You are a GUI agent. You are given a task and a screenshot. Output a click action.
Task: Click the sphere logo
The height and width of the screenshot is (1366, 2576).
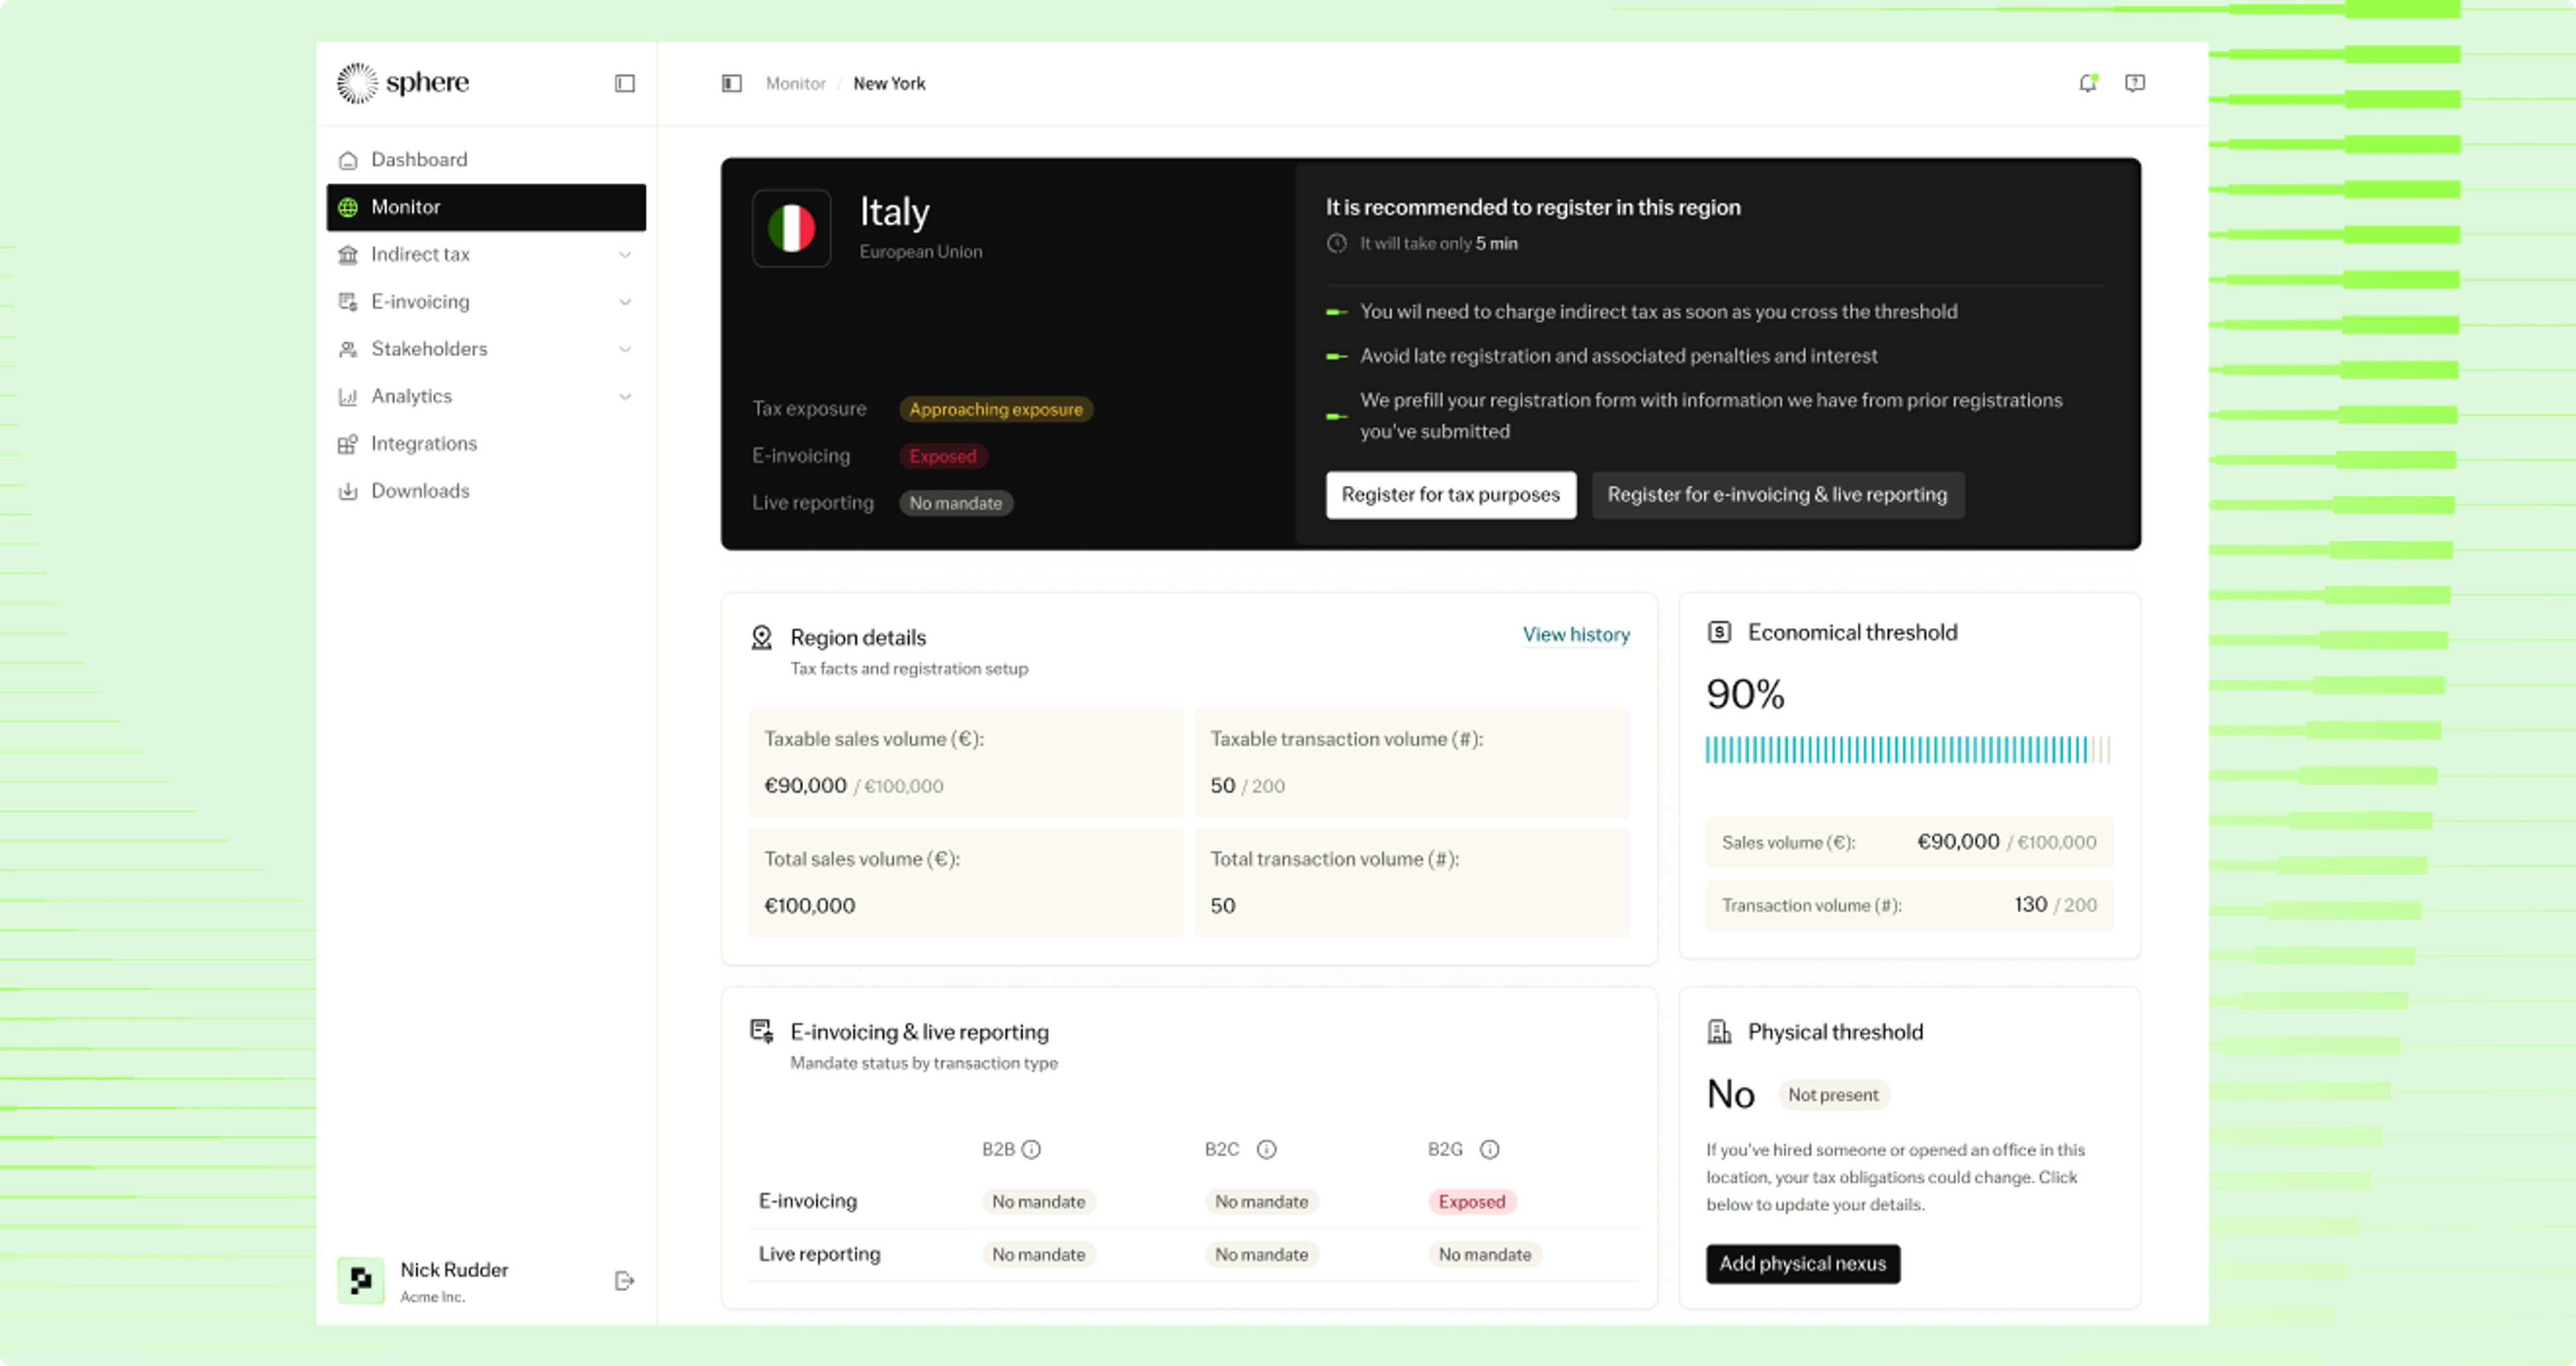click(x=402, y=83)
